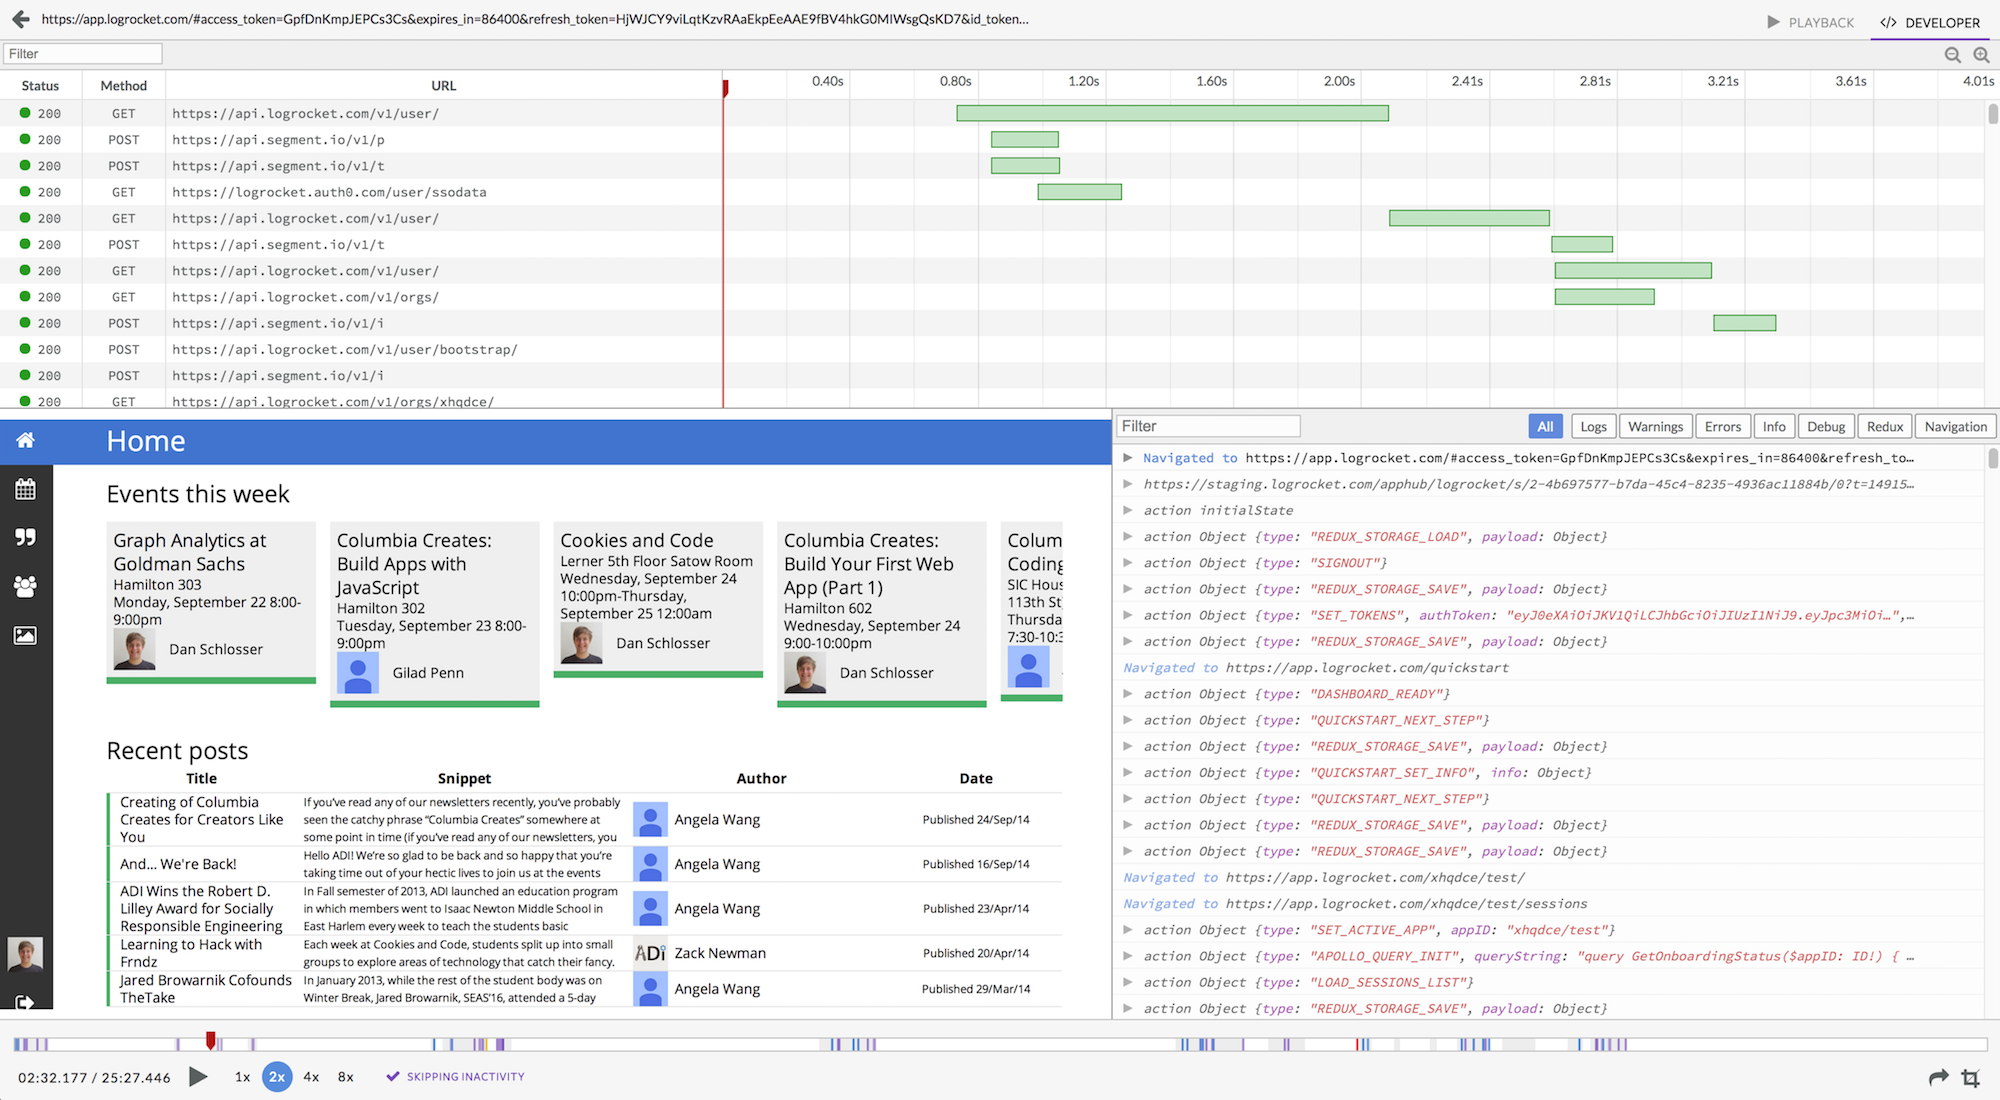This screenshot has width=2000, height=1100.
Task: Click the red time marker in network waterfall
Action: tap(725, 88)
